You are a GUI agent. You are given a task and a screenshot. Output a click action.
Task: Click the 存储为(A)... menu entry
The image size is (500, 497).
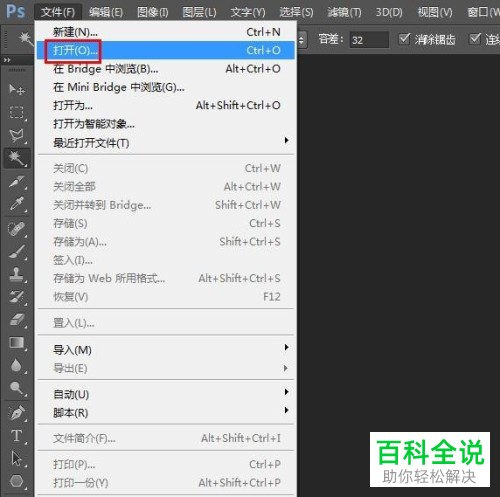click(166, 241)
